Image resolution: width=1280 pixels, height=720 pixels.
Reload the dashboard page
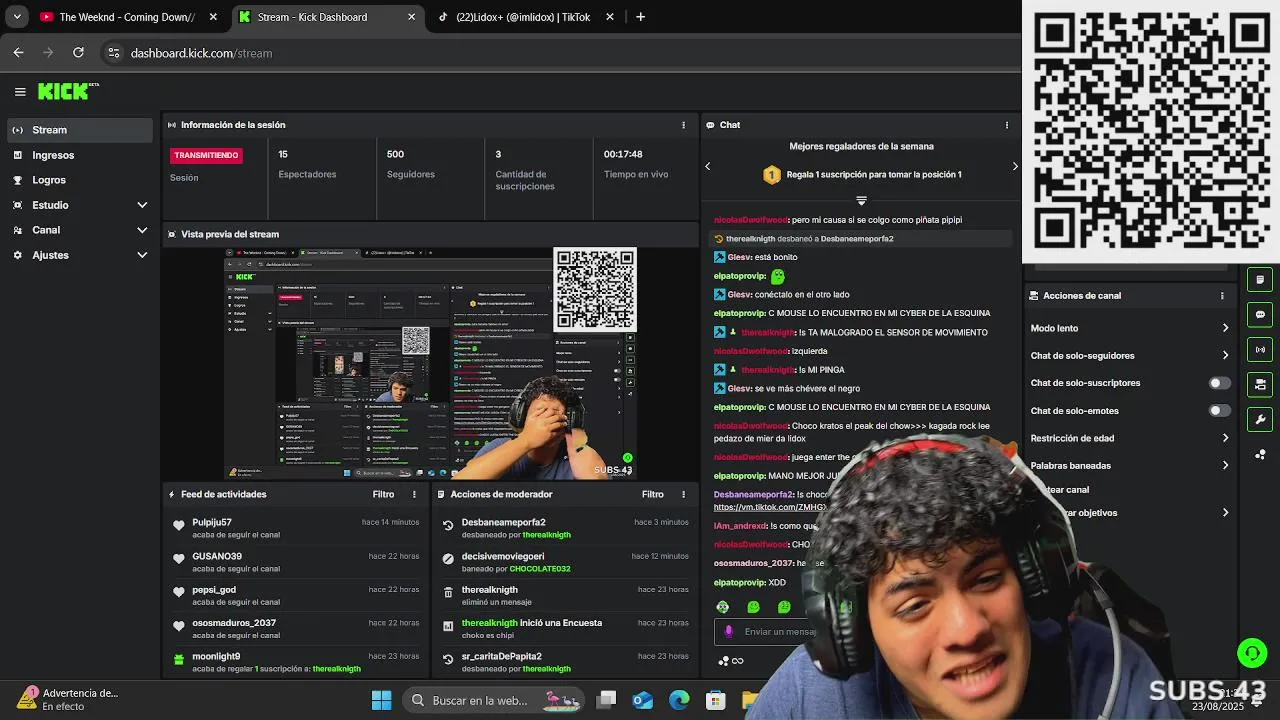pyautogui.click(x=78, y=52)
